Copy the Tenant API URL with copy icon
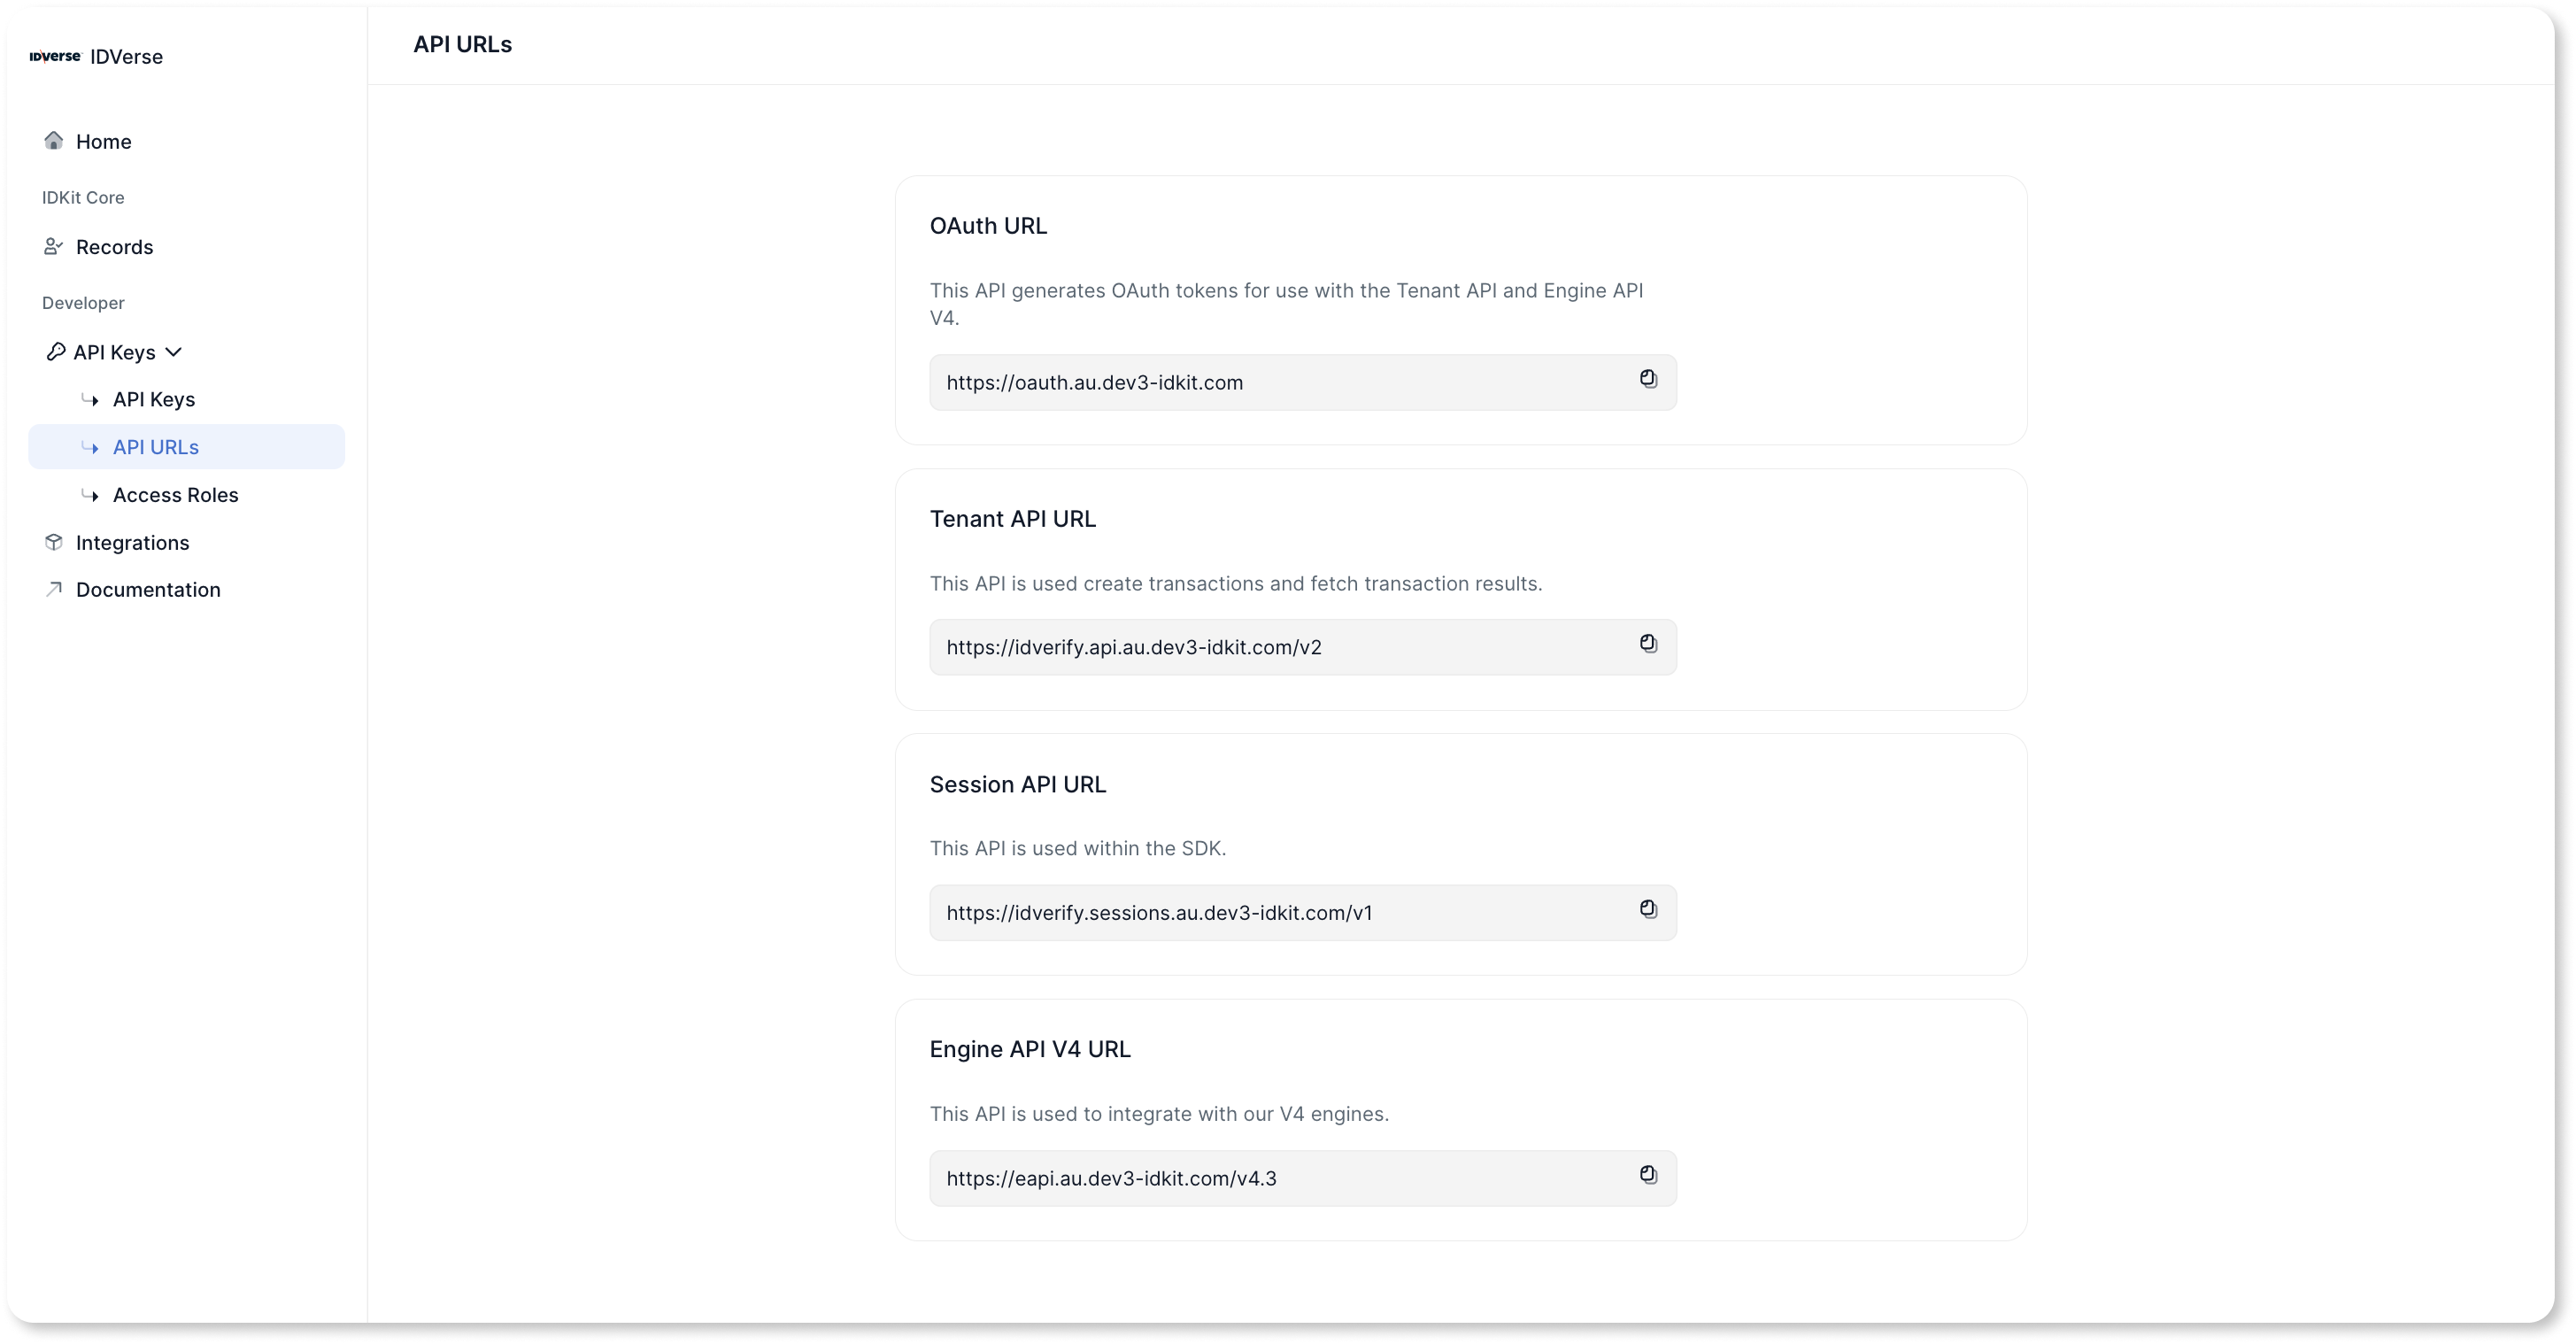 click(1648, 644)
